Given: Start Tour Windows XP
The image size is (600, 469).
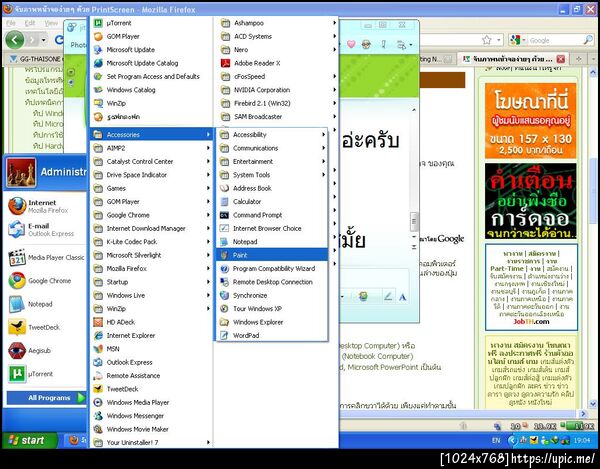Looking at the screenshot, I should click(x=272, y=309).
